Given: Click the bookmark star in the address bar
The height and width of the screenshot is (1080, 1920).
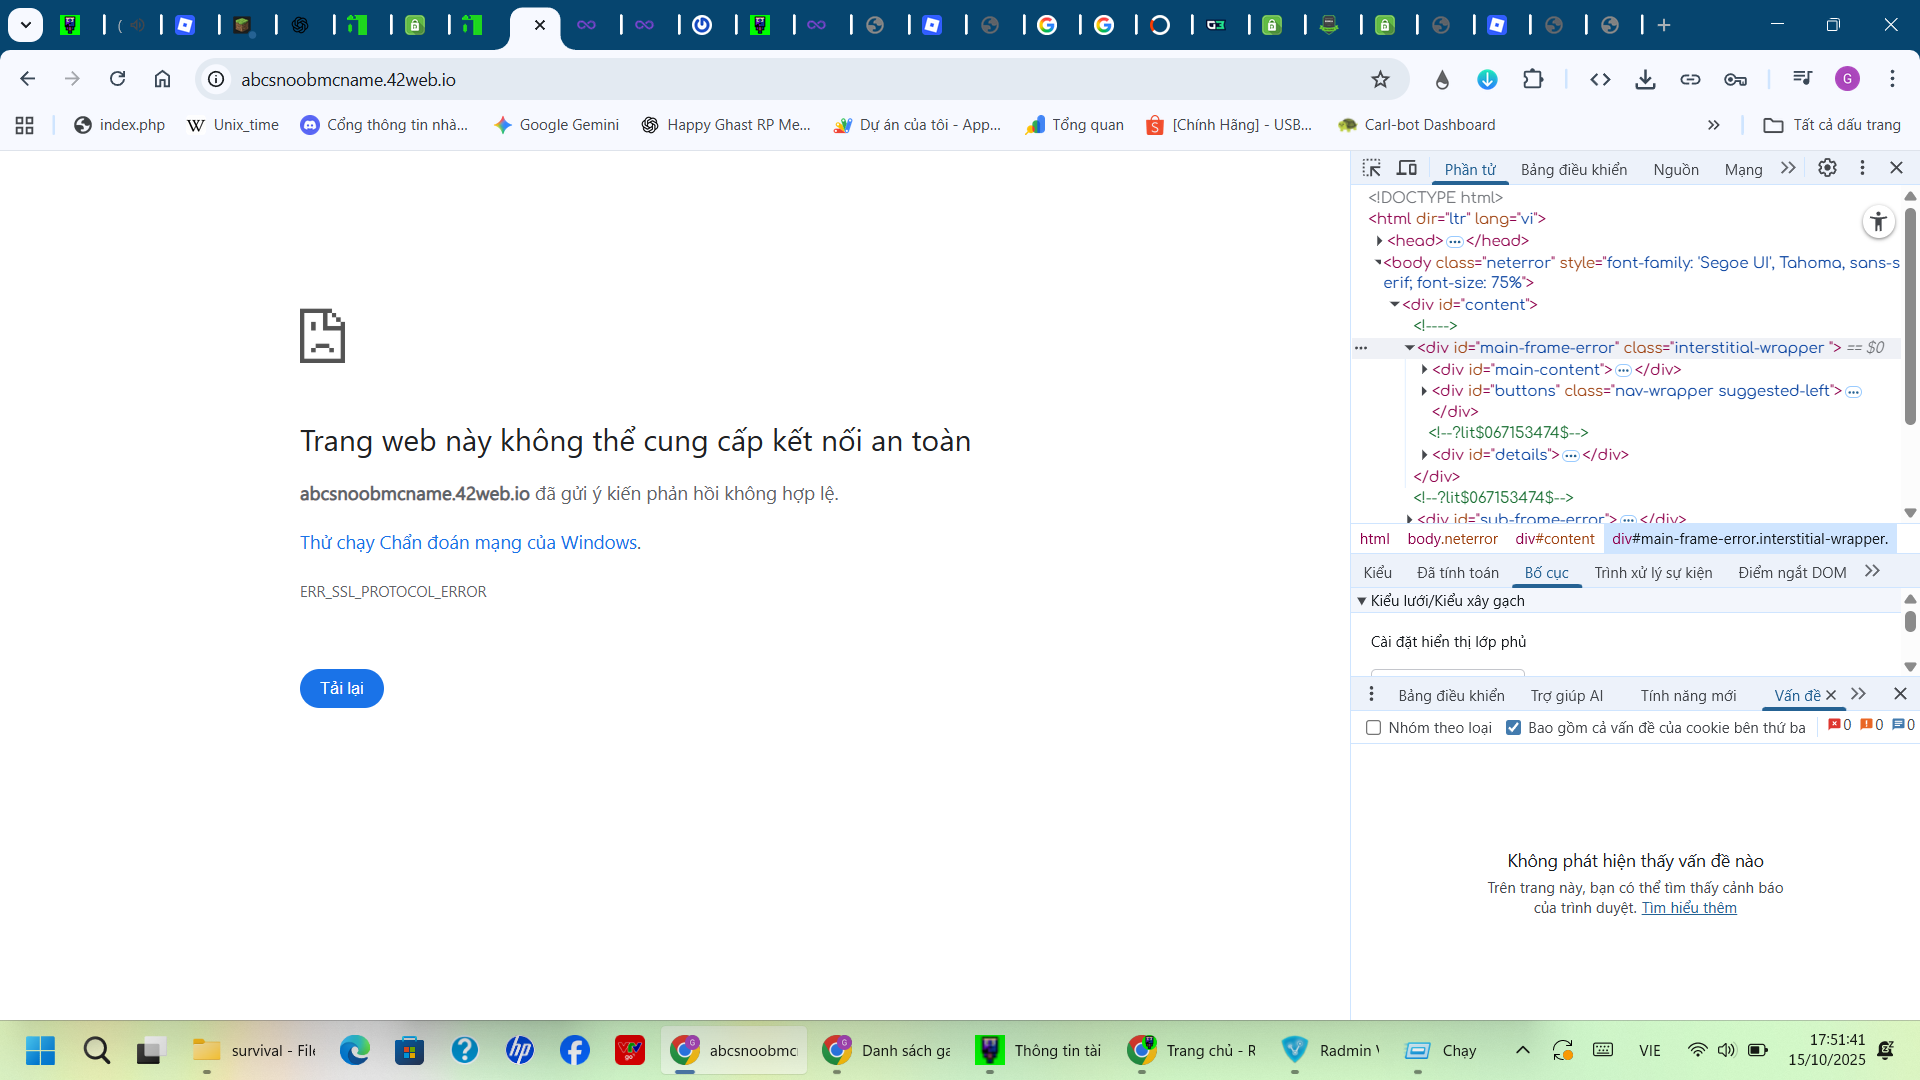Looking at the screenshot, I should (x=1380, y=80).
